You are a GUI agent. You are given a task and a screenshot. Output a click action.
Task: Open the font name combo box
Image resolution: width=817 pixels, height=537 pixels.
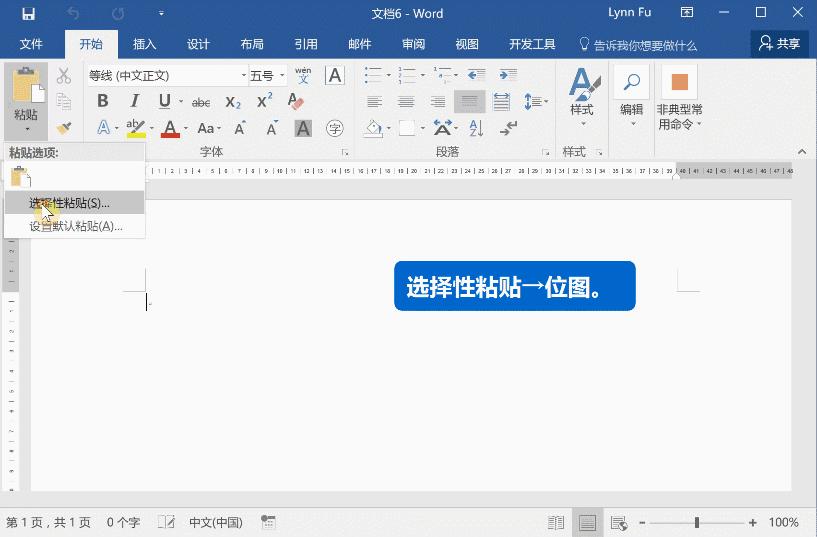[x=167, y=76]
